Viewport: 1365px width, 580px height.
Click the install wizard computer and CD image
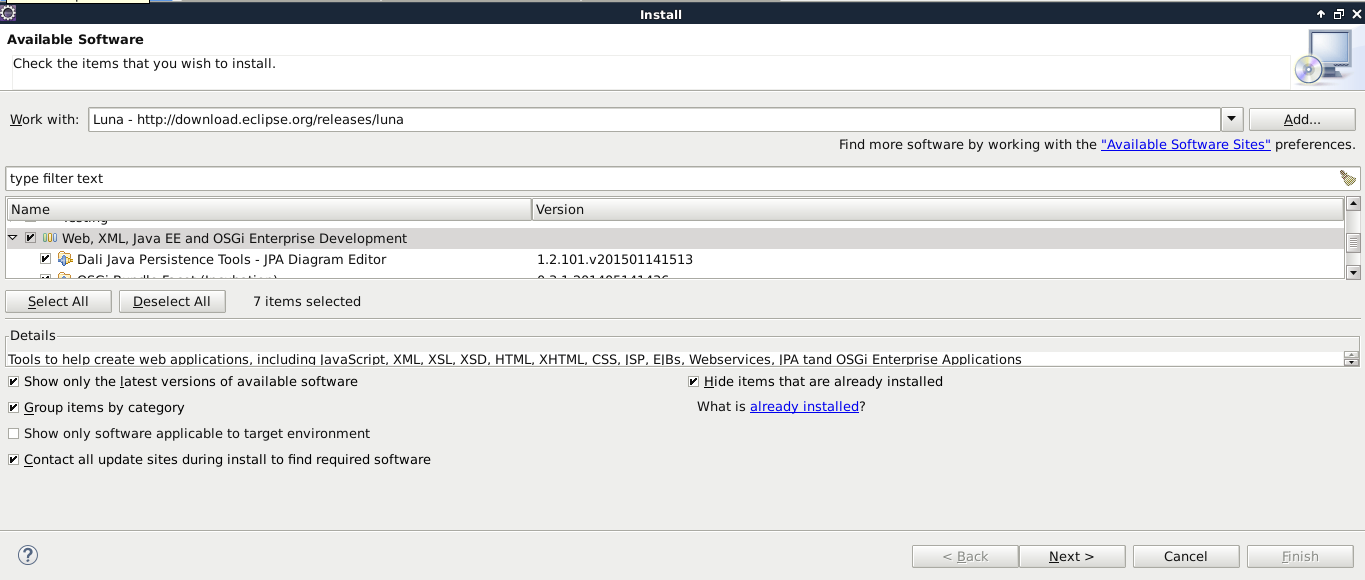coord(1322,57)
